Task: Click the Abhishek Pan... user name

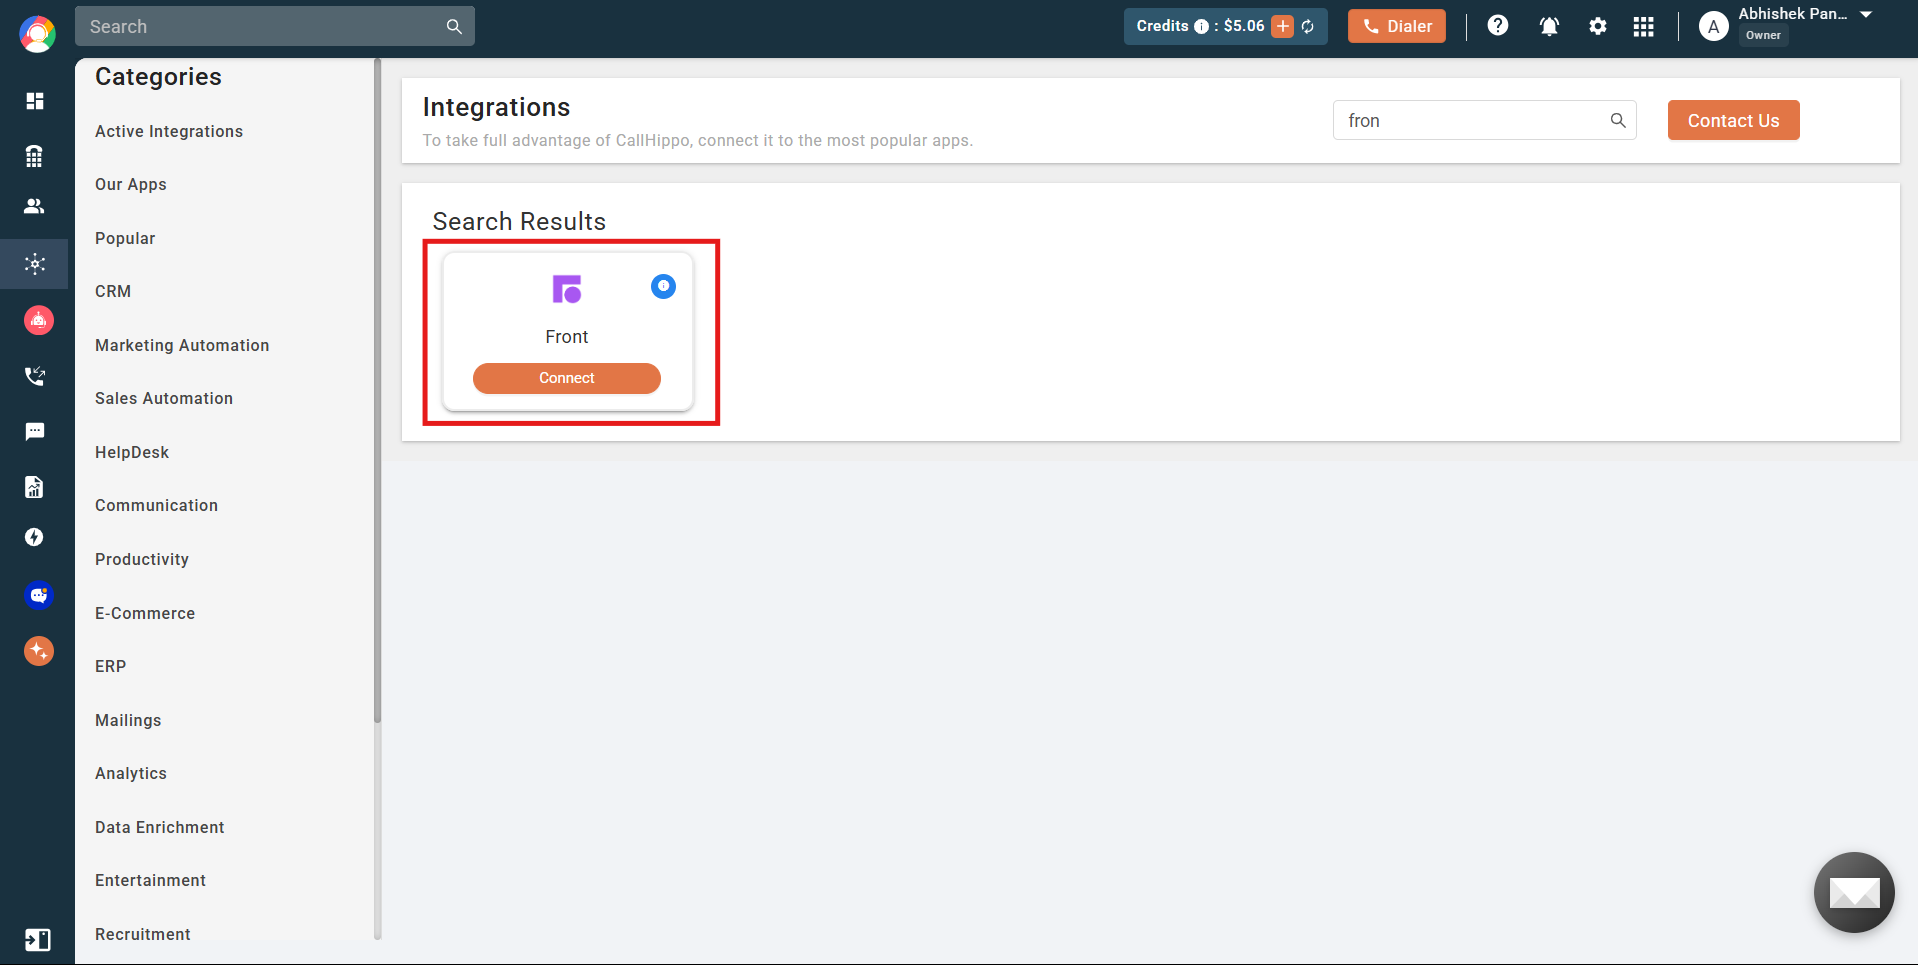Action: coord(1792,14)
